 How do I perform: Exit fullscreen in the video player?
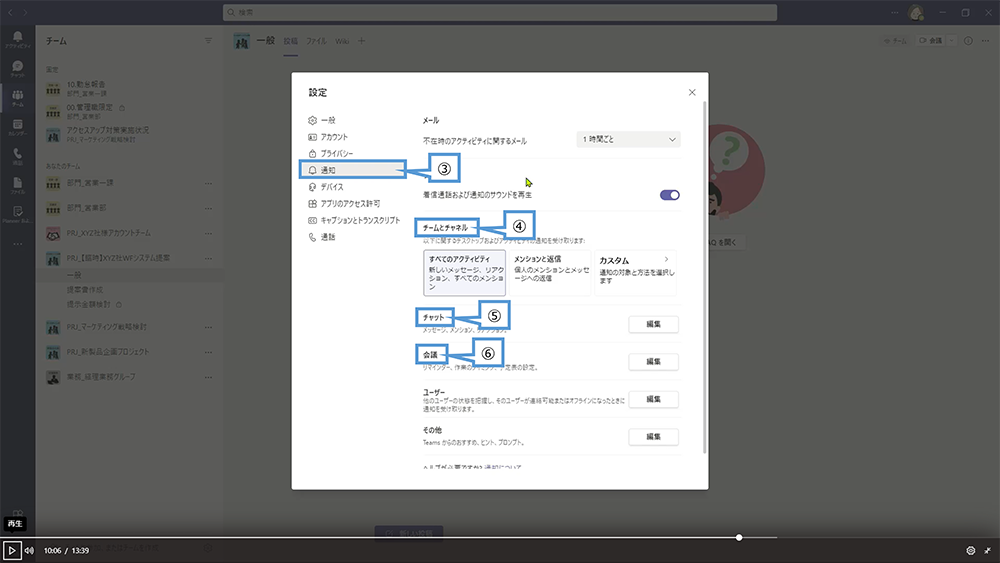987,550
